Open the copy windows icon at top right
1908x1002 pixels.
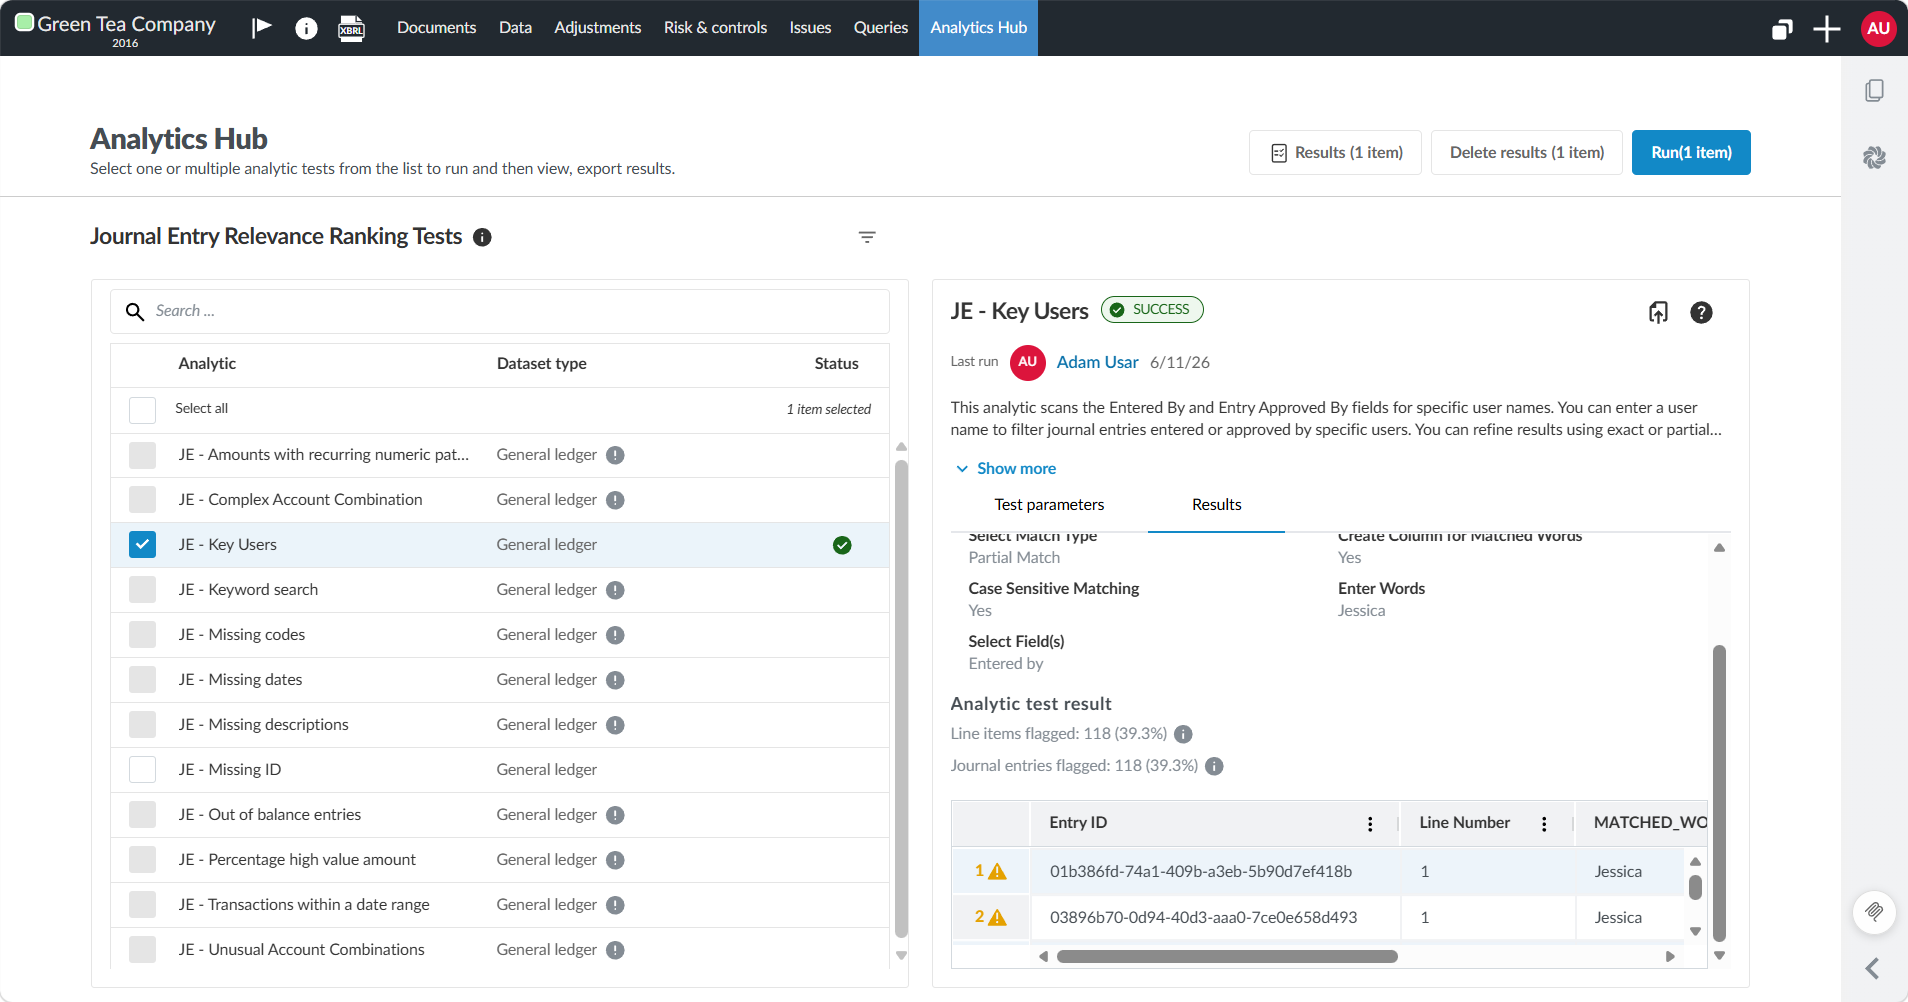pos(1782,29)
